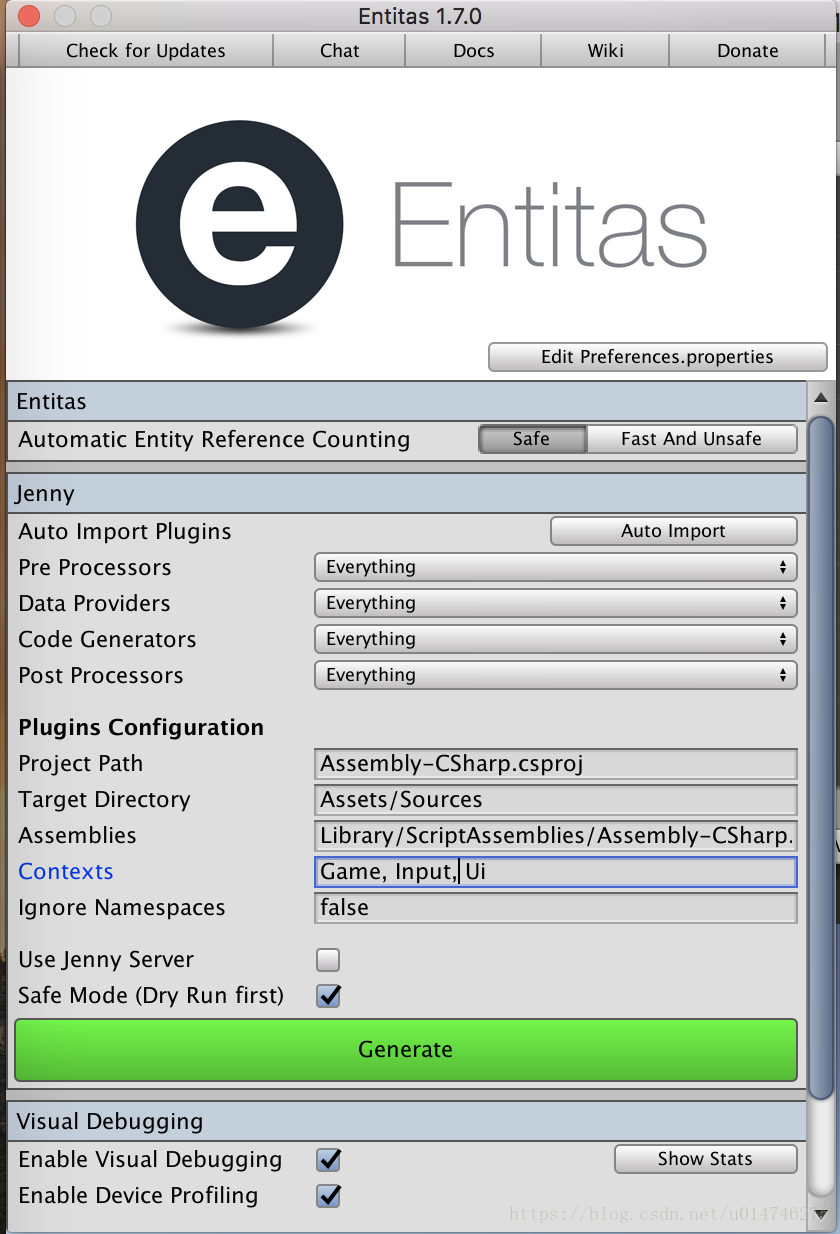This screenshot has height=1234, width=840.
Task: Toggle Enable Device Profiling checkbox
Action: coord(328,1196)
